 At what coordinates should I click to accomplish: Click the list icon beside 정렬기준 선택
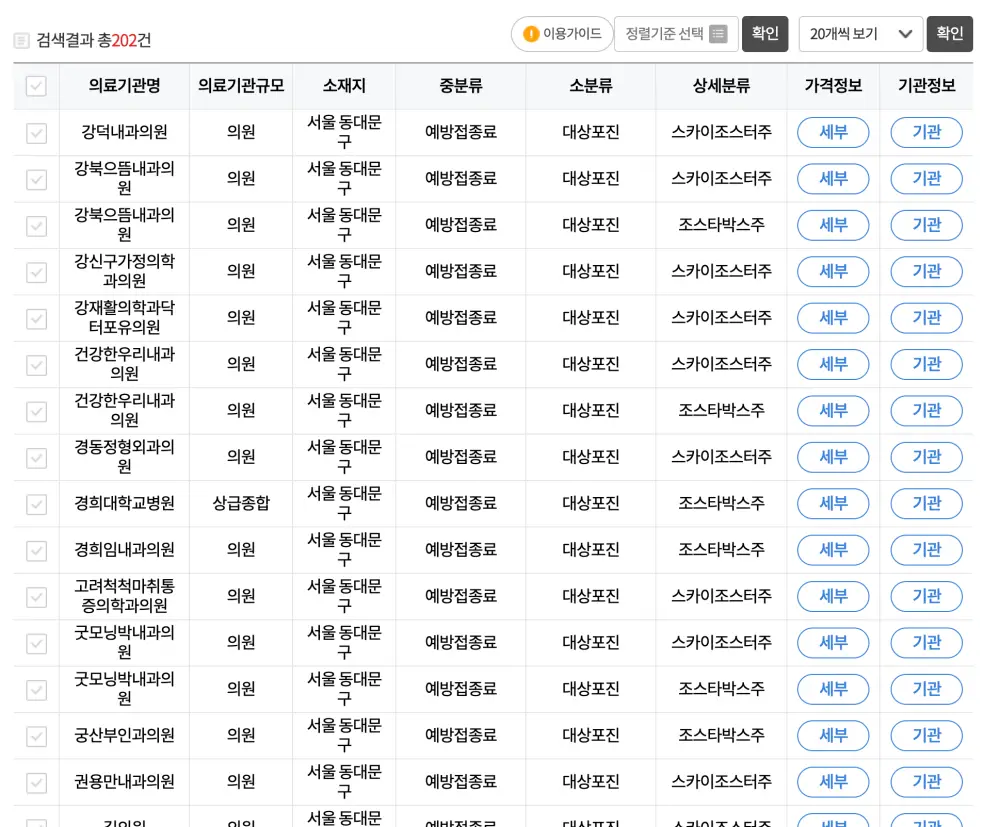click(718, 34)
